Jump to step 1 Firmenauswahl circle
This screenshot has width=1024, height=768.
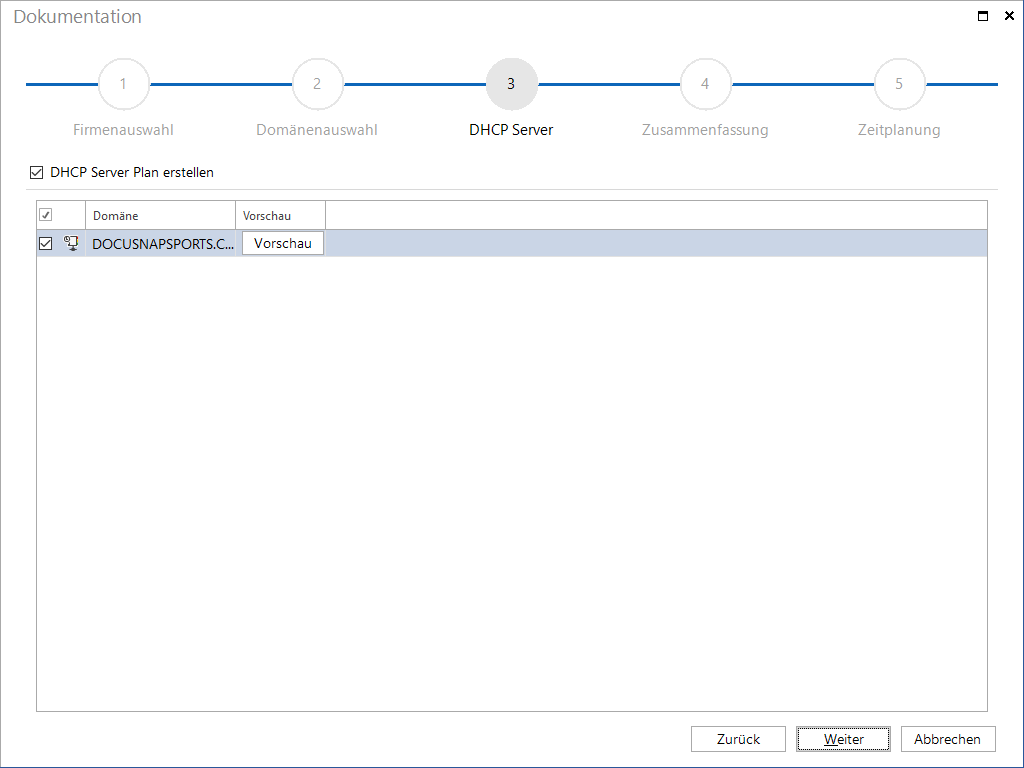[x=123, y=84]
